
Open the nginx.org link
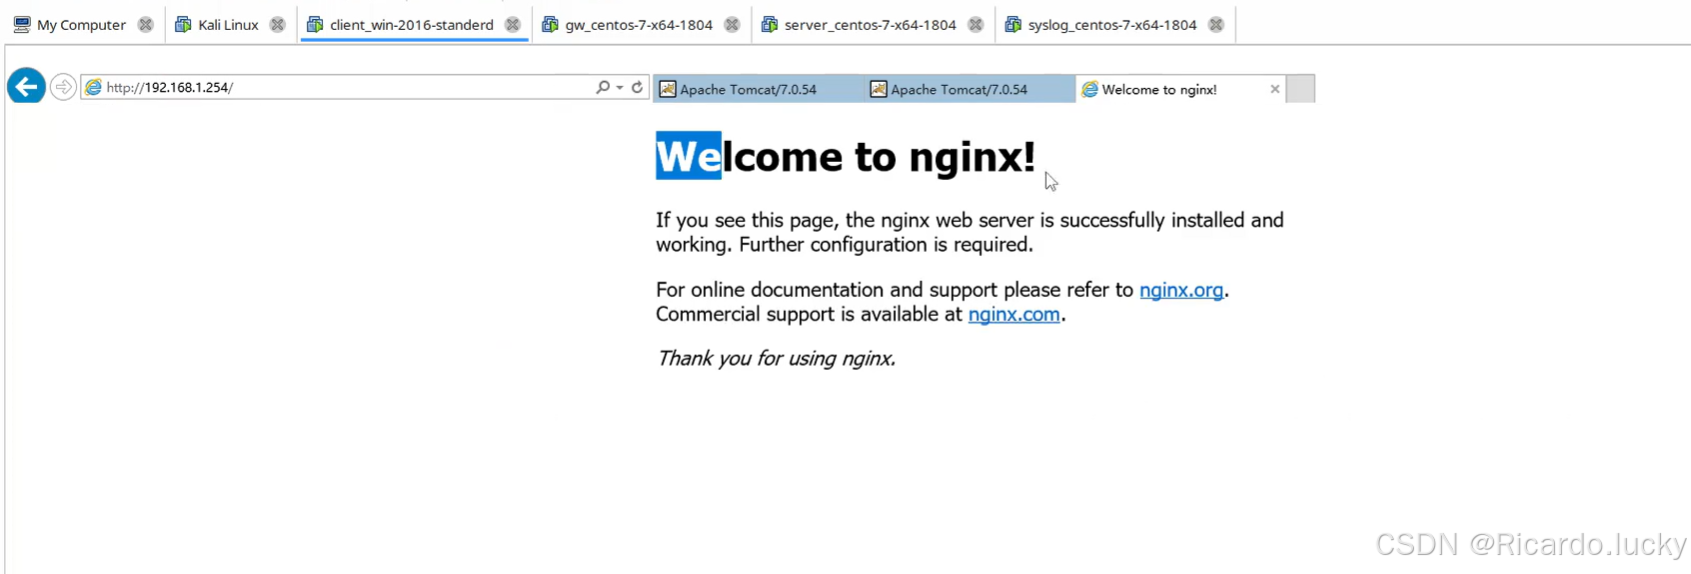point(1181,290)
